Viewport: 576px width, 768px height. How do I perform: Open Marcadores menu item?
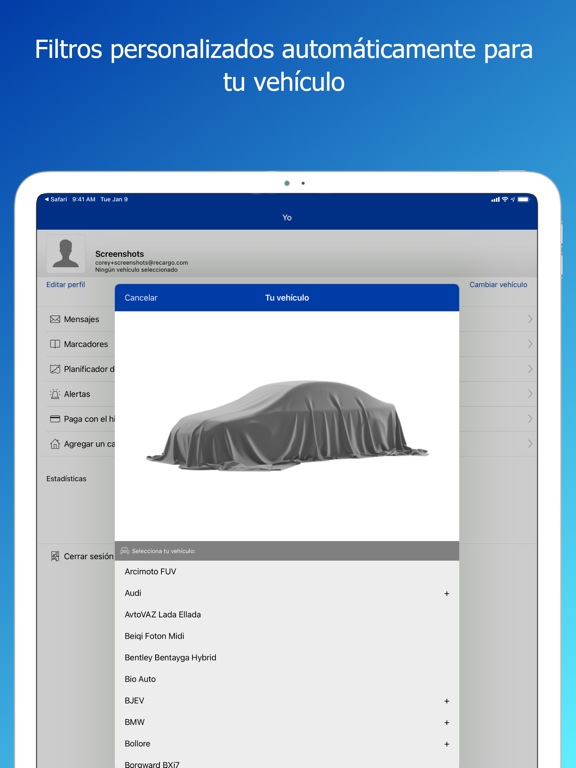point(86,344)
